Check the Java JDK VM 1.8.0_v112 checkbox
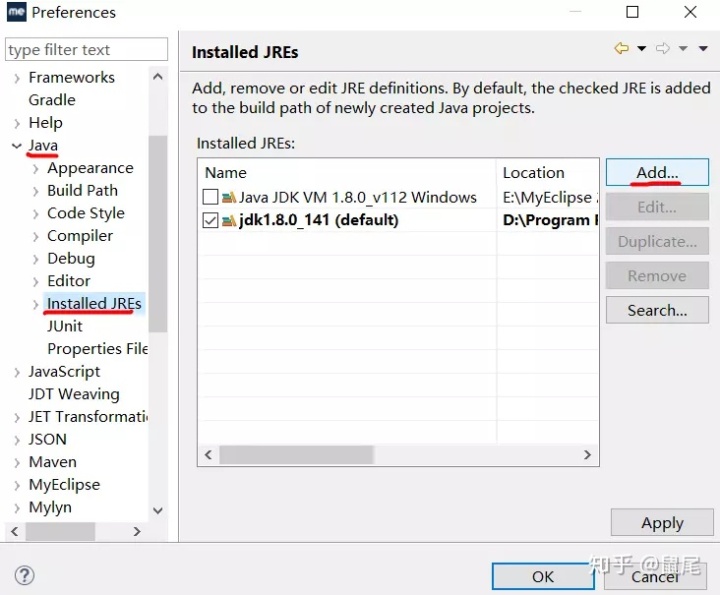This screenshot has height=595, width=720. tap(210, 197)
